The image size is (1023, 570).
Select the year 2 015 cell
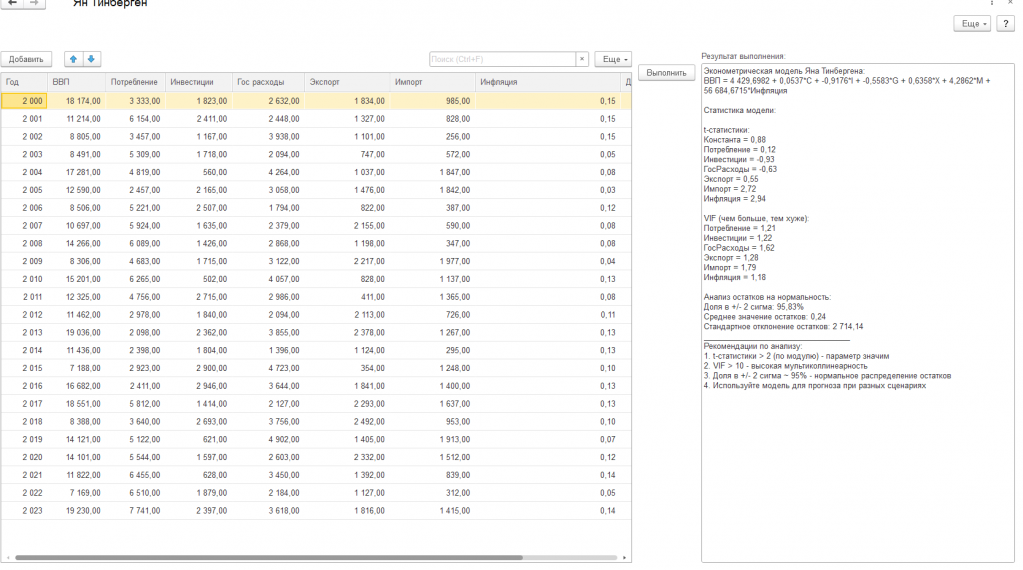tap(24, 368)
